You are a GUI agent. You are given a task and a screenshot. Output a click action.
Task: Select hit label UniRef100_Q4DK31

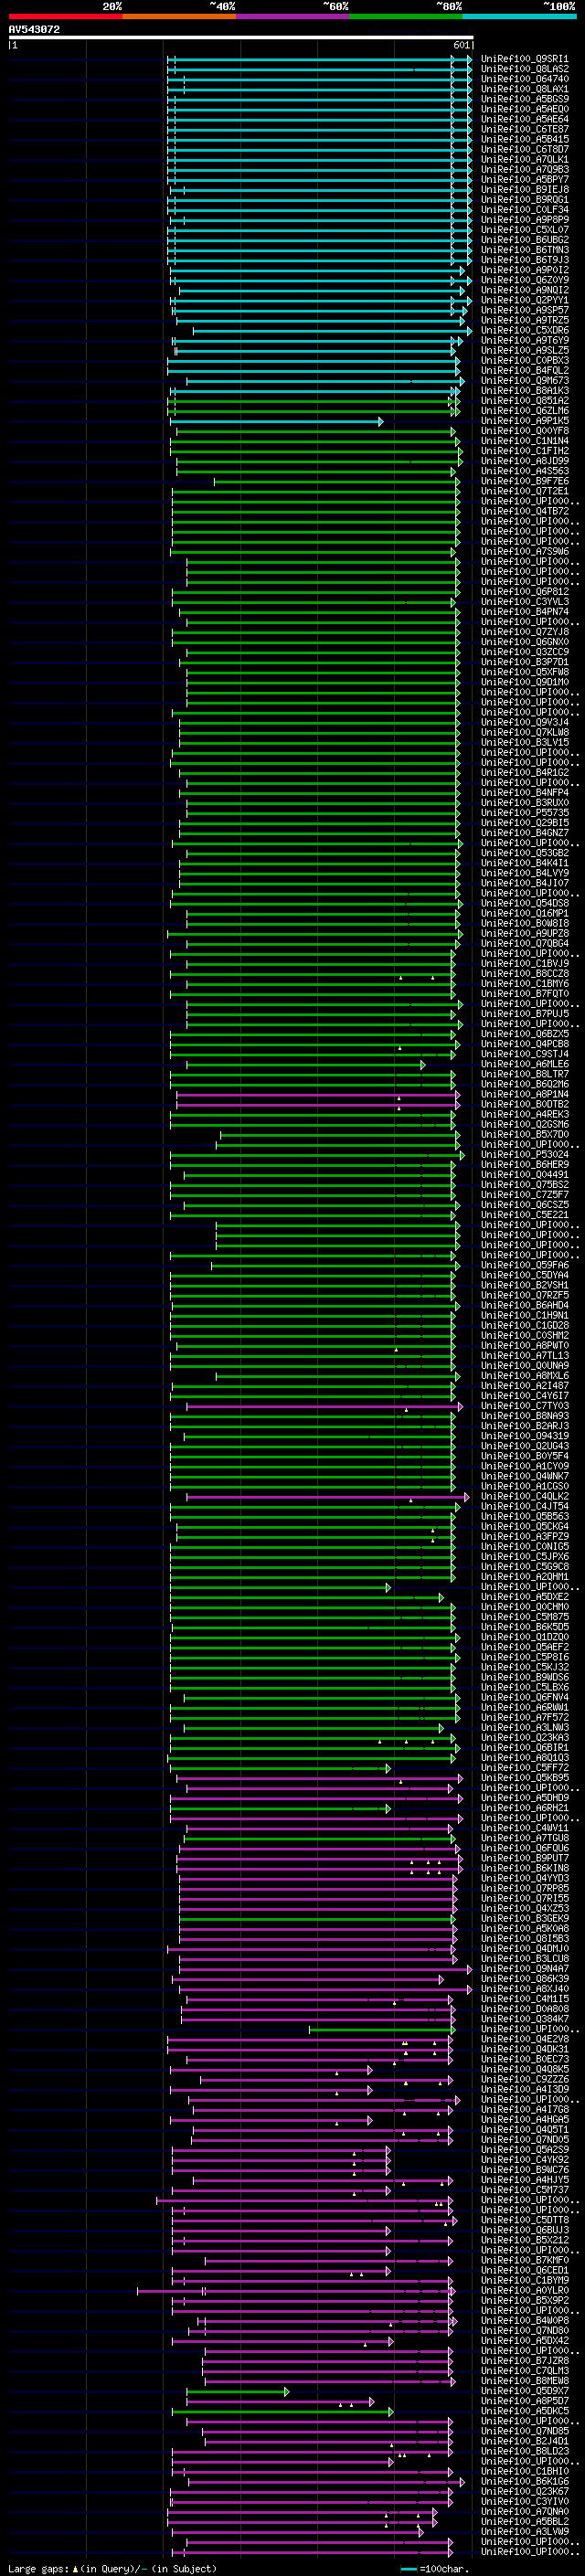[524, 2049]
